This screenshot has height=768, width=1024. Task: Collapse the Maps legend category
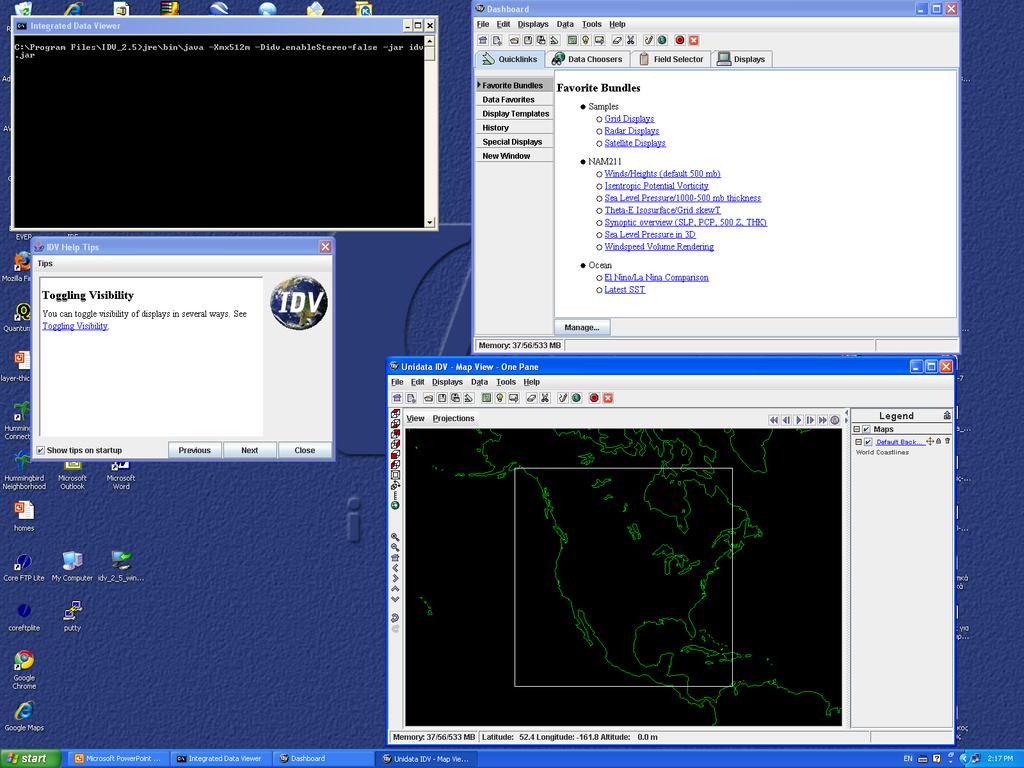pos(857,429)
